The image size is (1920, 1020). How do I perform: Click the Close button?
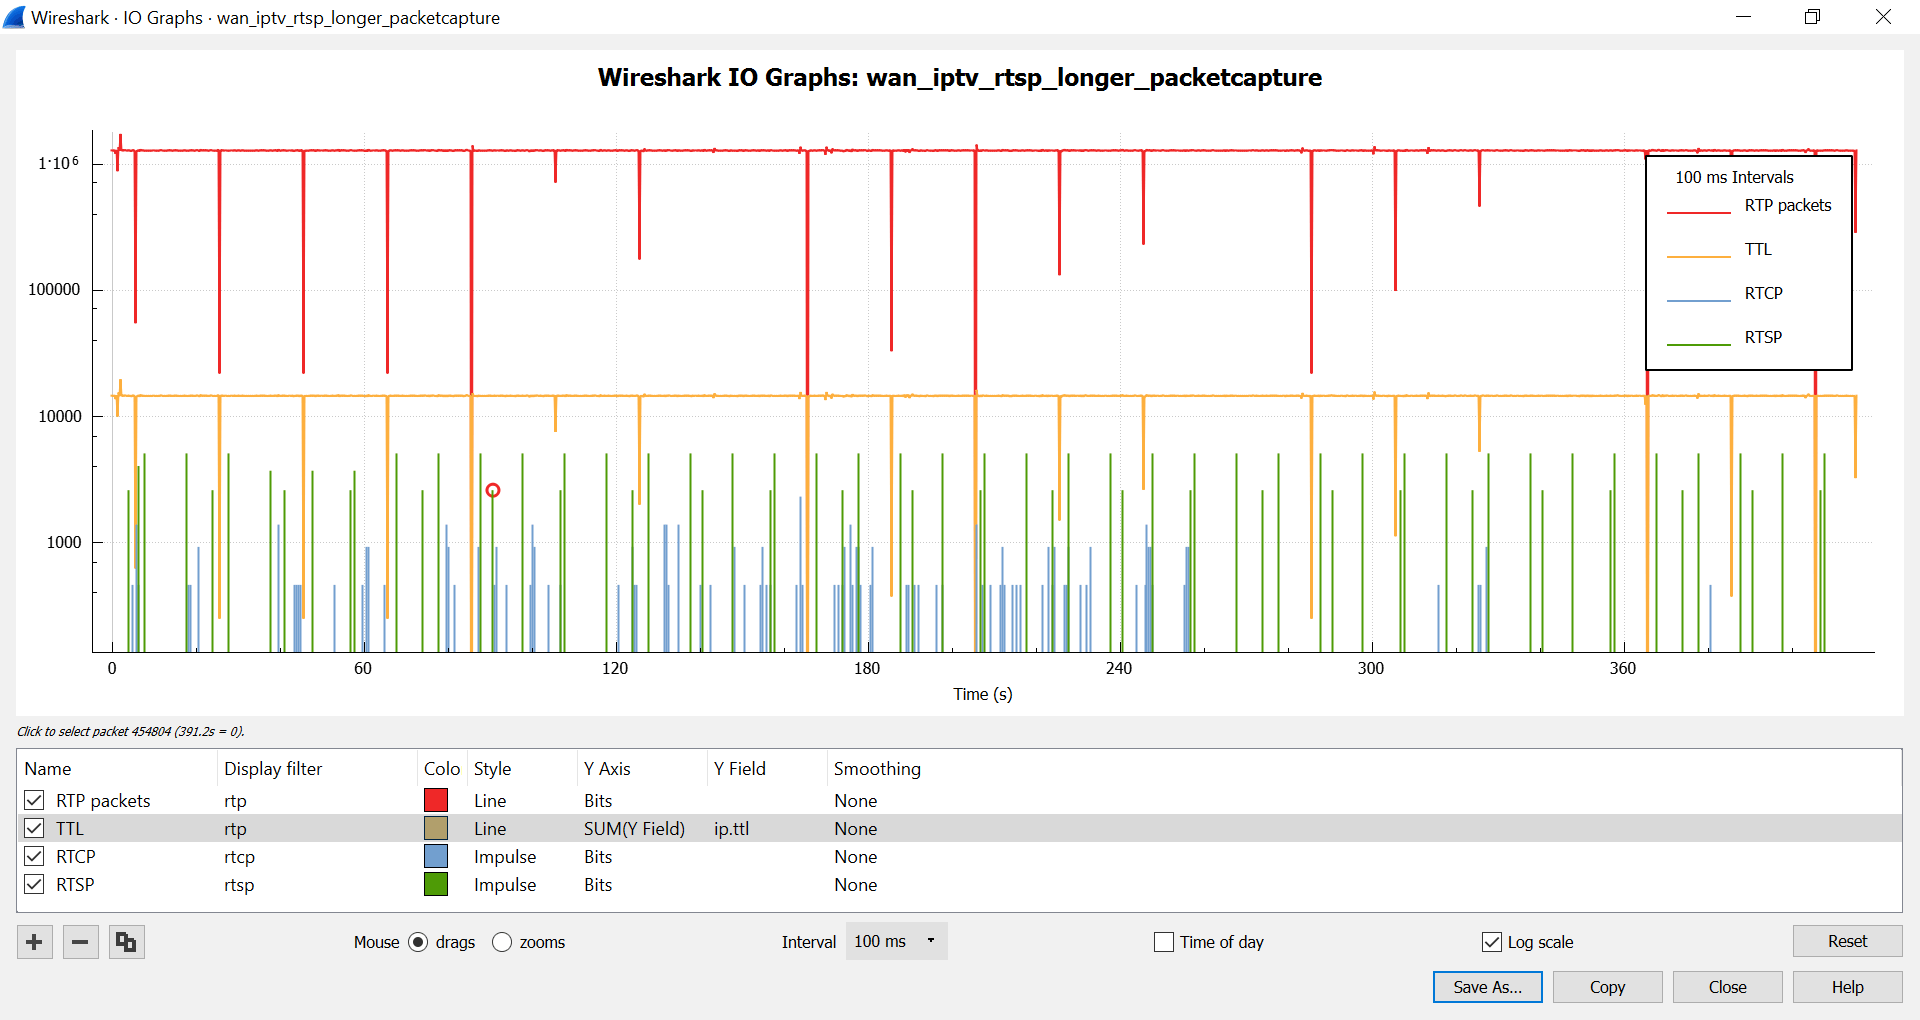click(1727, 987)
